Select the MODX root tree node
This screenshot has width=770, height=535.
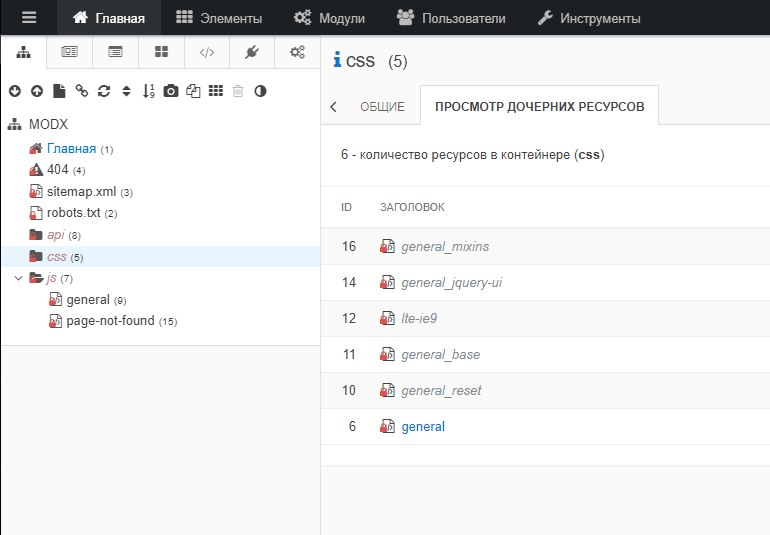pyautogui.click(x=48, y=124)
